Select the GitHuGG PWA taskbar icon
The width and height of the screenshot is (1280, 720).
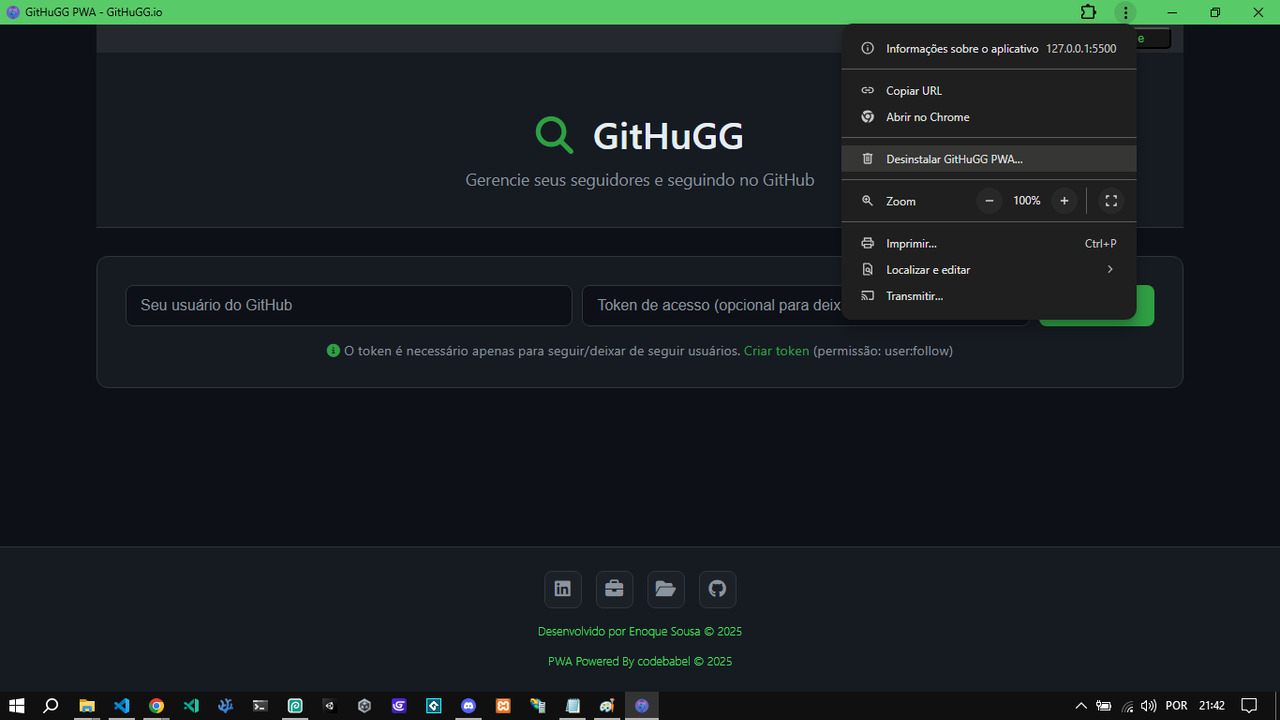pyautogui.click(x=642, y=705)
